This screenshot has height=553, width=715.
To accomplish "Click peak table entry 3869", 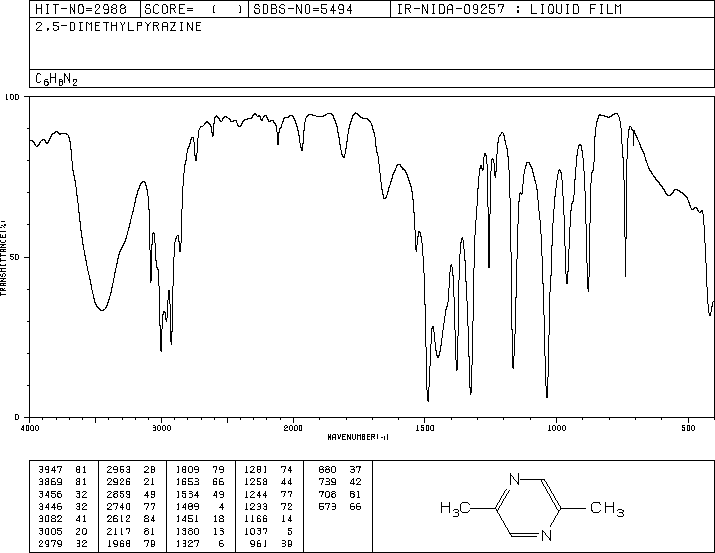I will pyautogui.click(x=50, y=482).
